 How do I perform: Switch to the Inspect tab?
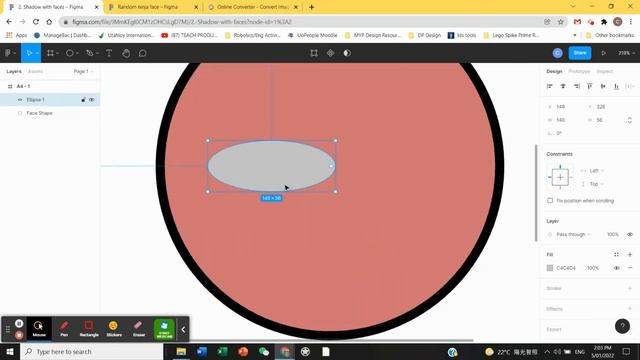[604, 71]
